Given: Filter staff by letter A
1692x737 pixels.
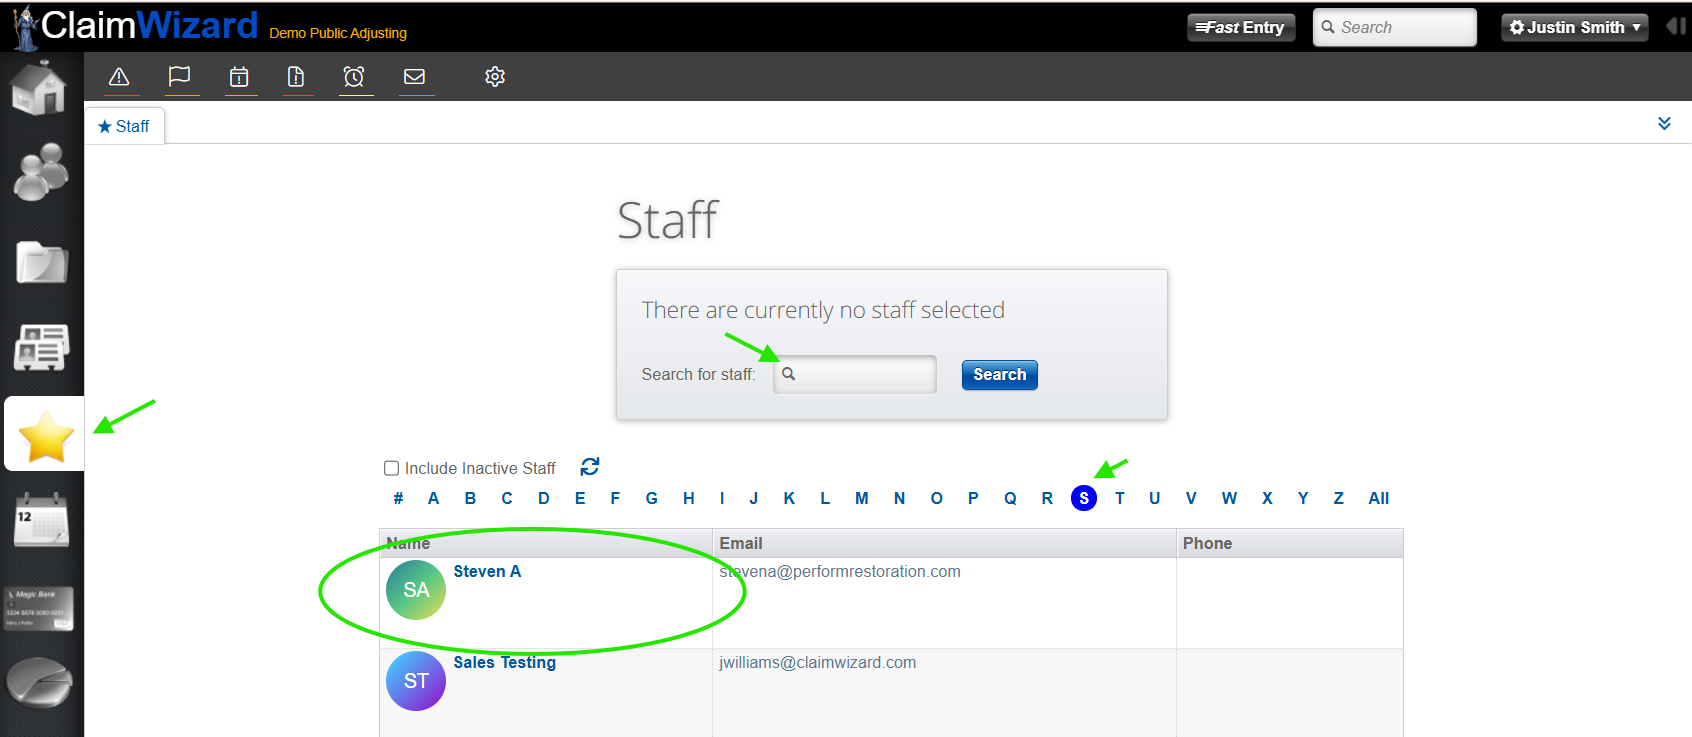Looking at the screenshot, I should (433, 498).
